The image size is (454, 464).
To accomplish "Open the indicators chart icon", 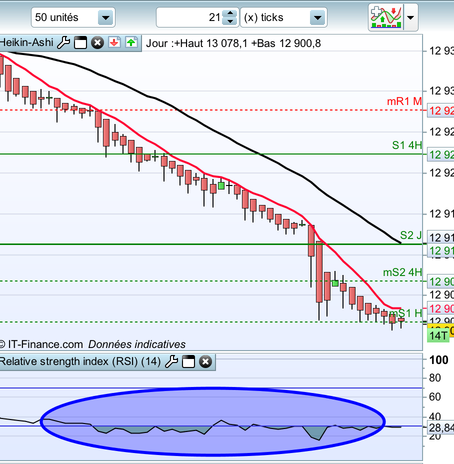I will [x=386, y=17].
